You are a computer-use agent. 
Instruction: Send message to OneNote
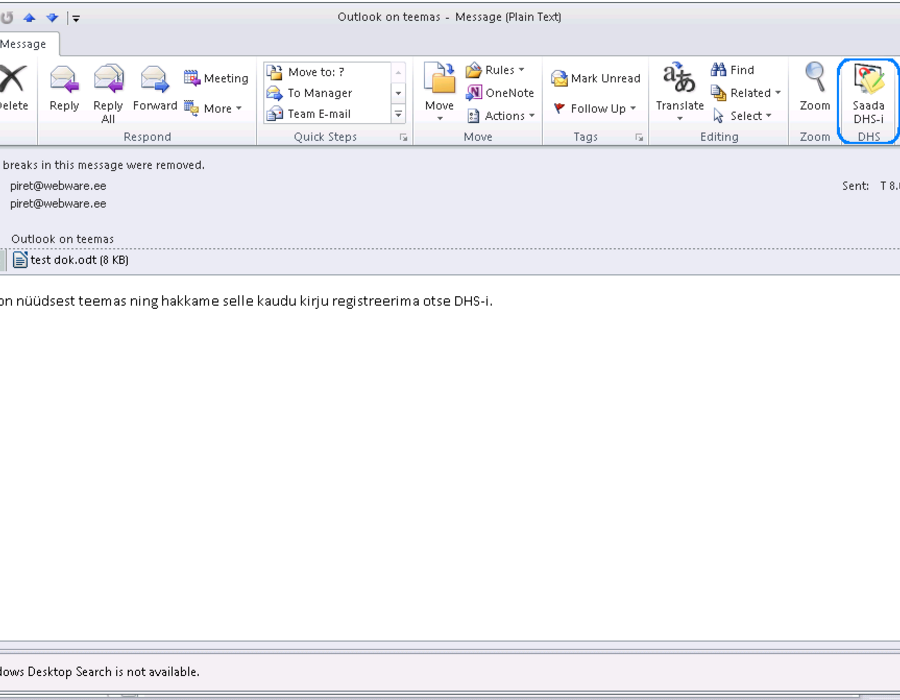point(500,92)
